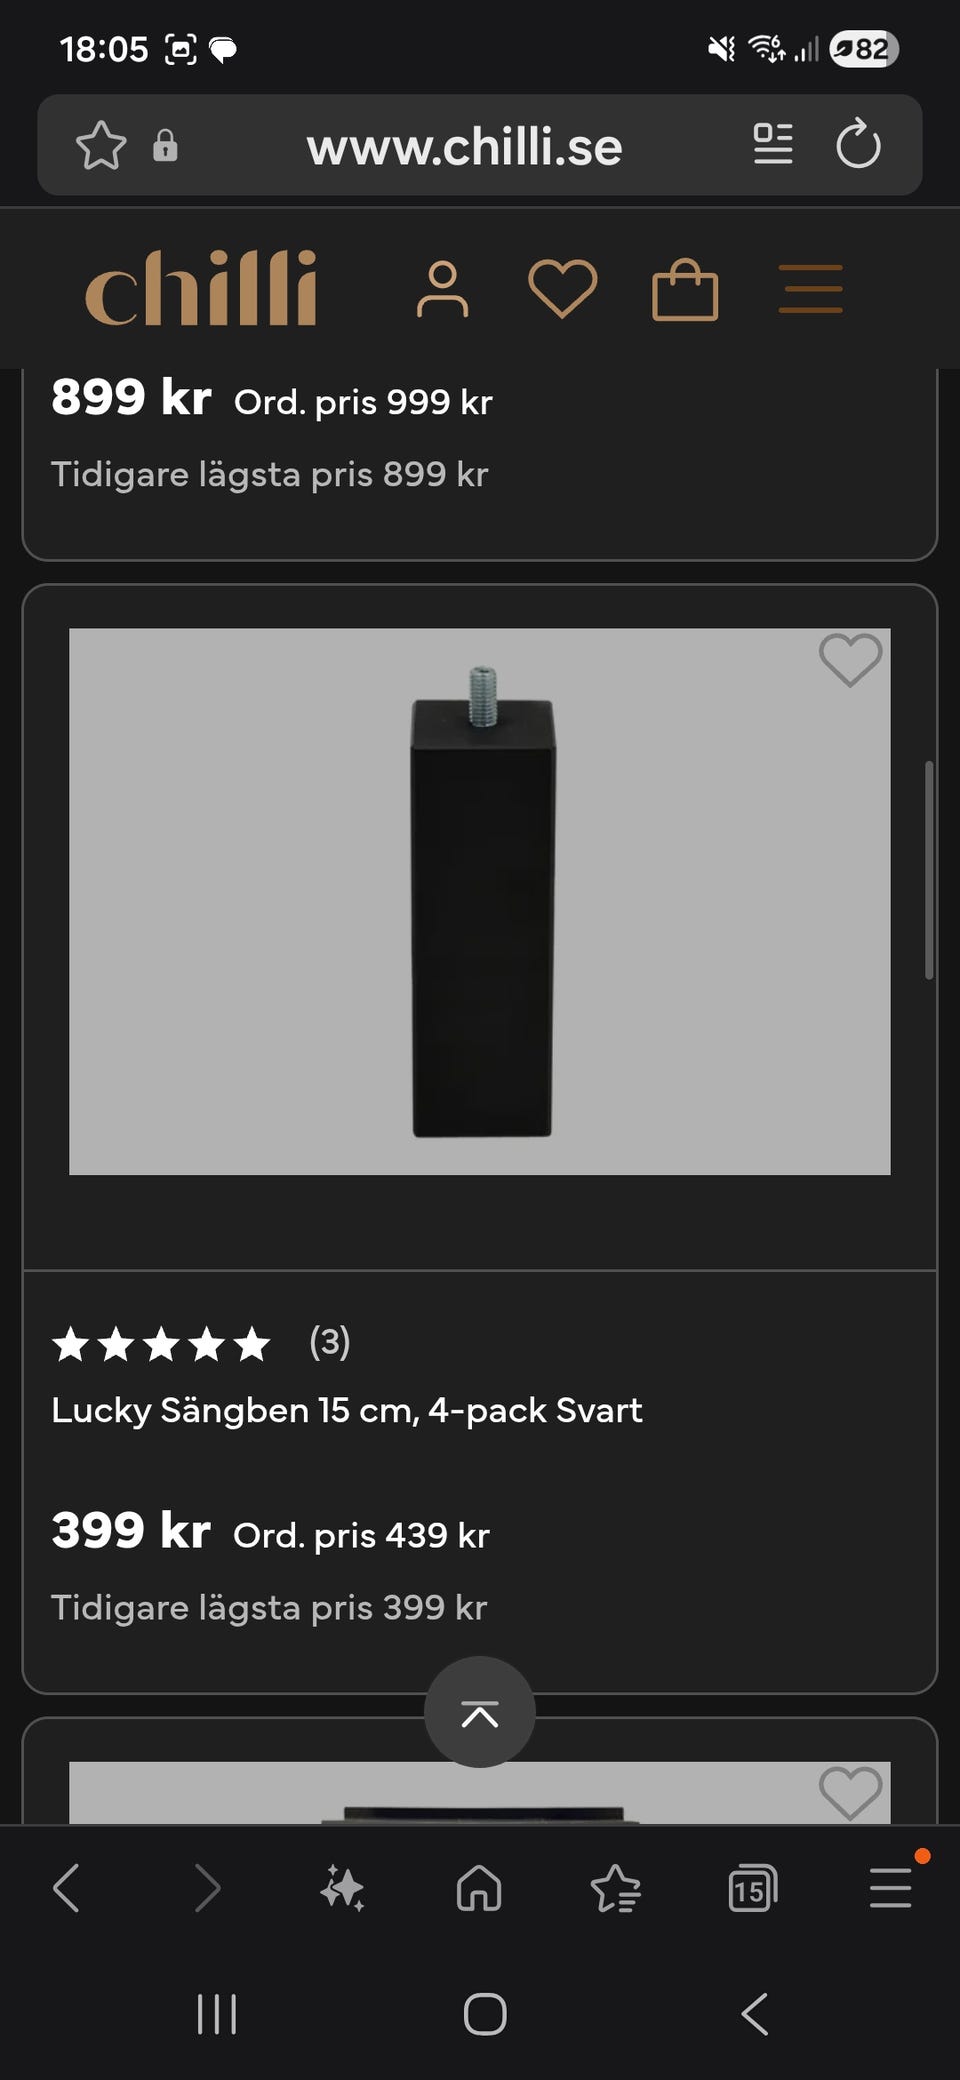Open browser tools menu with orange dot
Image resolution: width=960 pixels, height=2080 pixels.
click(890, 1888)
